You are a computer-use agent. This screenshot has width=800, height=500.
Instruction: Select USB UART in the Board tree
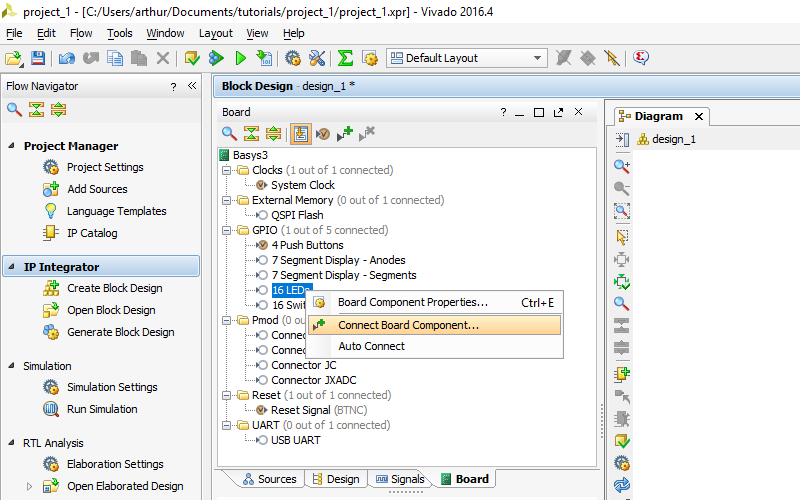[296, 440]
